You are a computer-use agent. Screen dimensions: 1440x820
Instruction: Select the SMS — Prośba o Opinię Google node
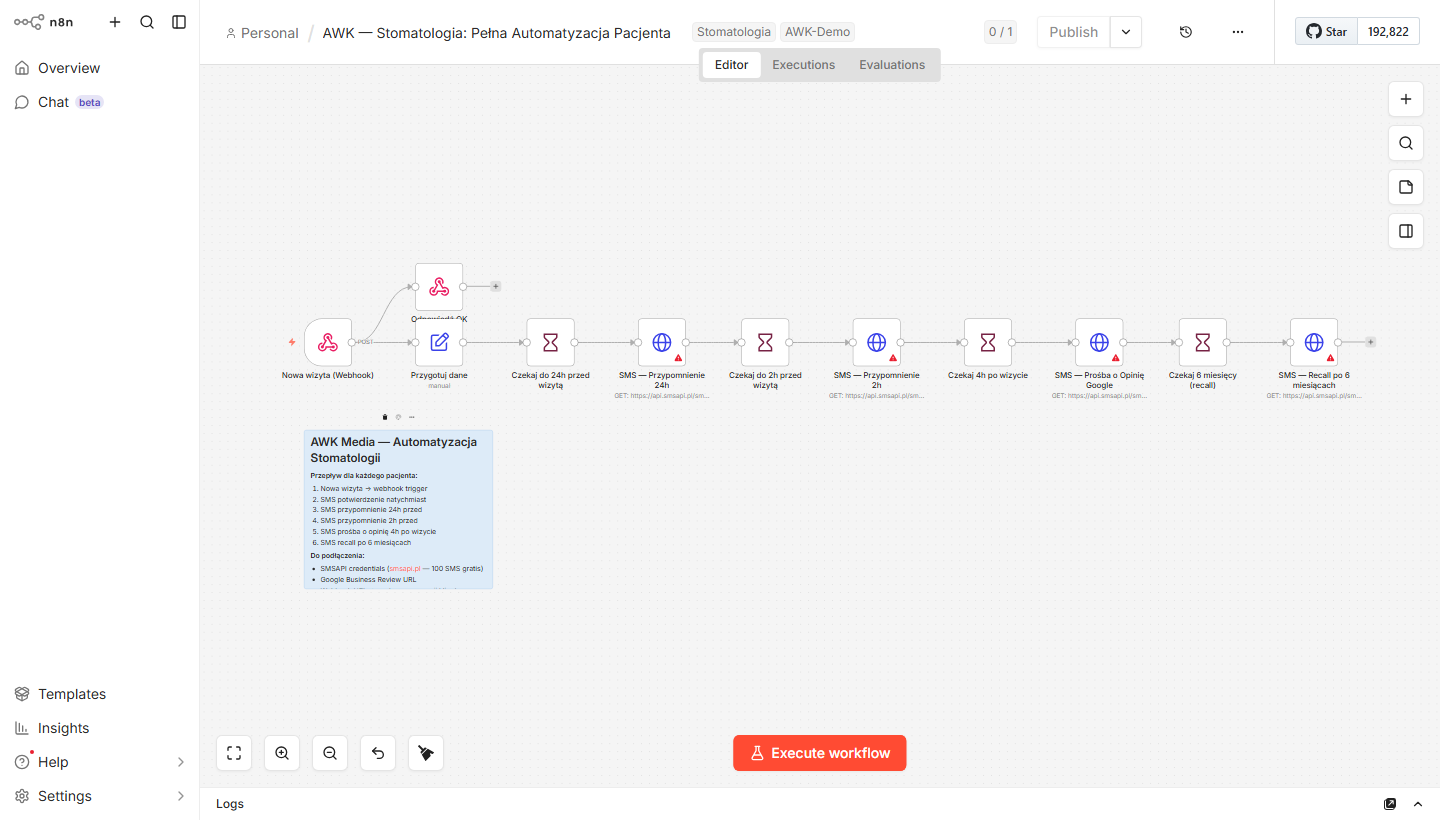(1099, 343)
